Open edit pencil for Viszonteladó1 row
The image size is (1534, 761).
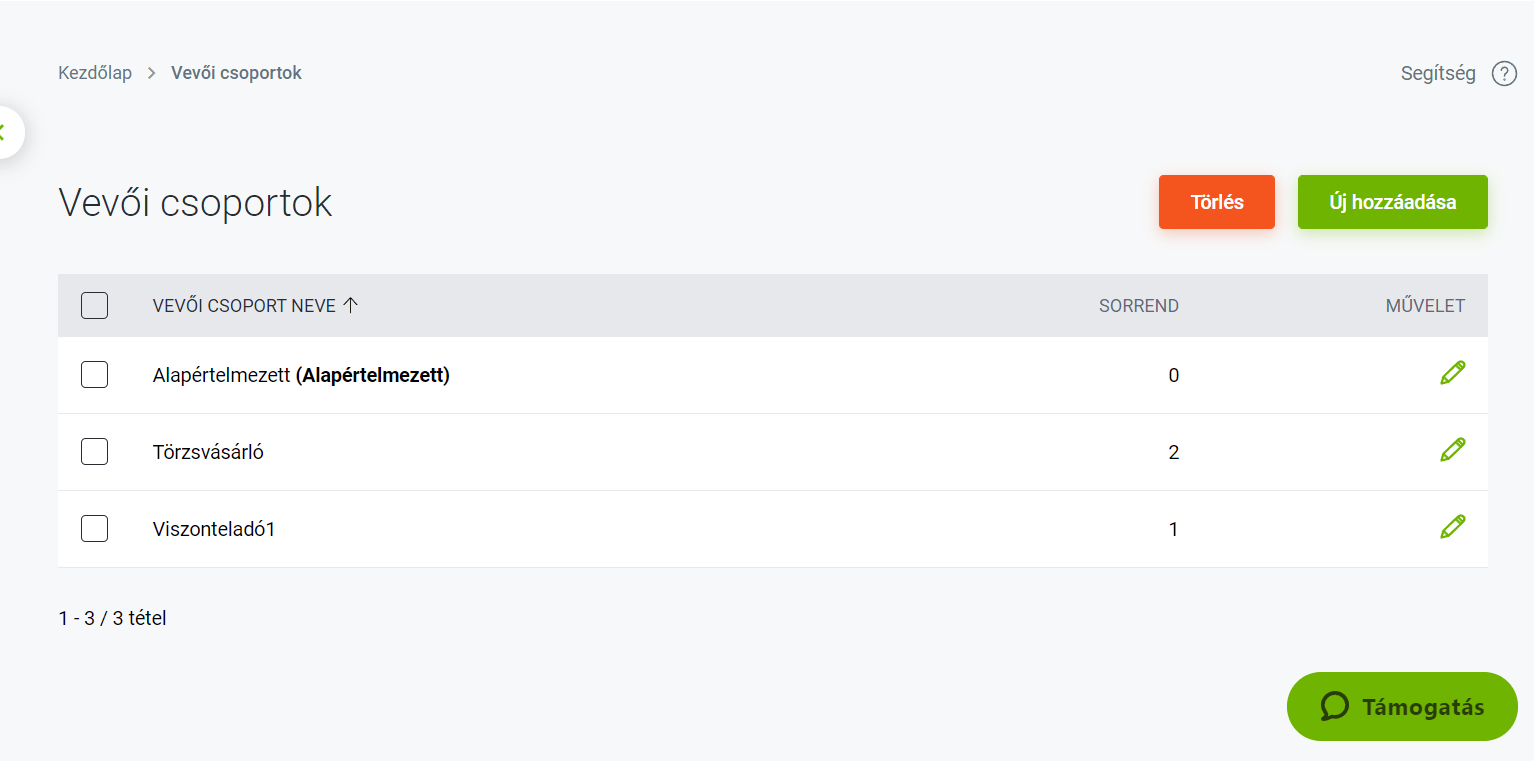tap(1453, 527)
